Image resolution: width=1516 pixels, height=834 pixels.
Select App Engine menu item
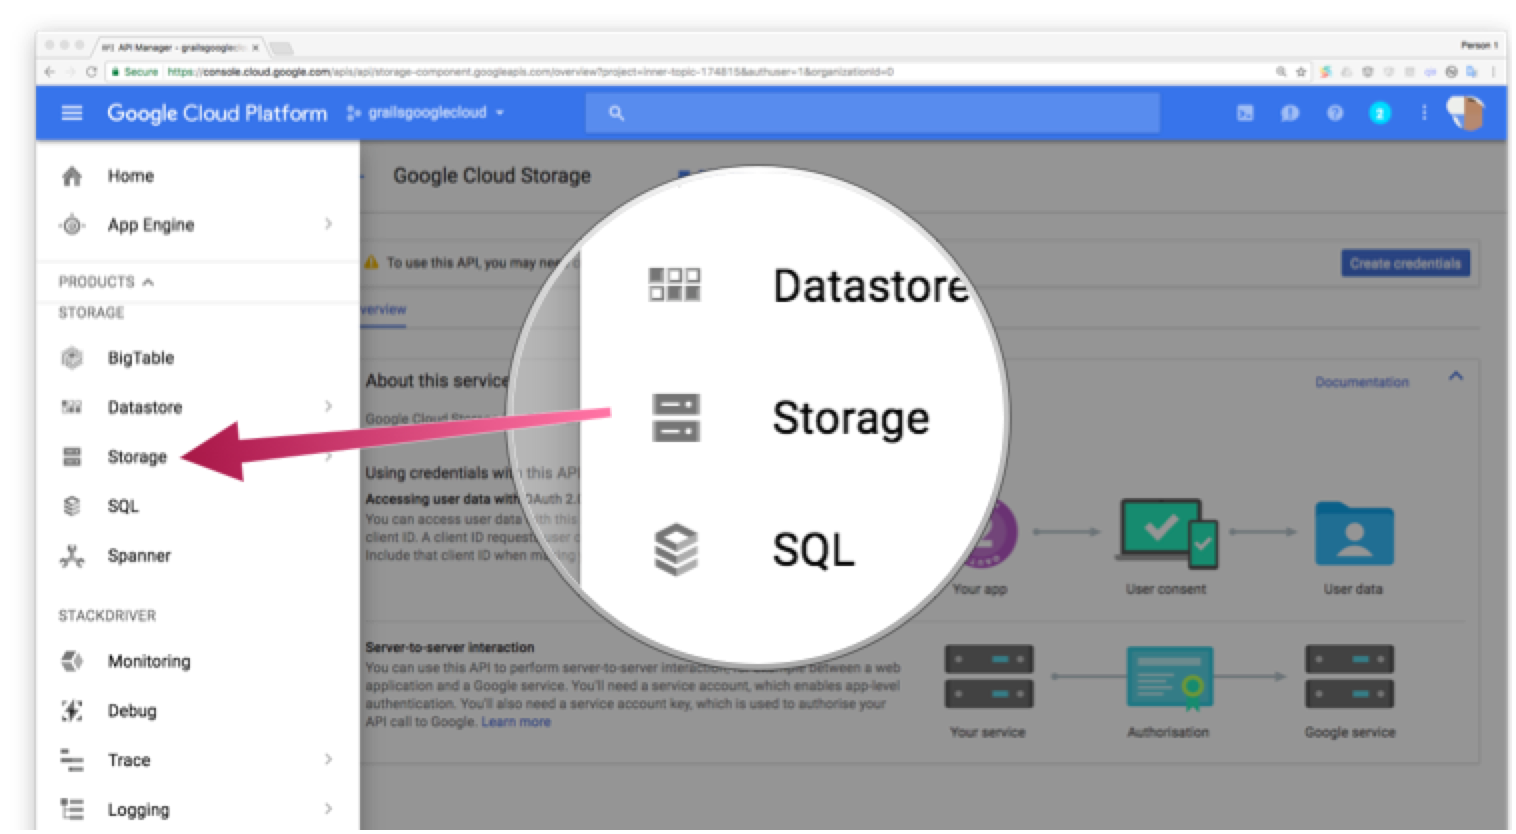click(151, 225)
